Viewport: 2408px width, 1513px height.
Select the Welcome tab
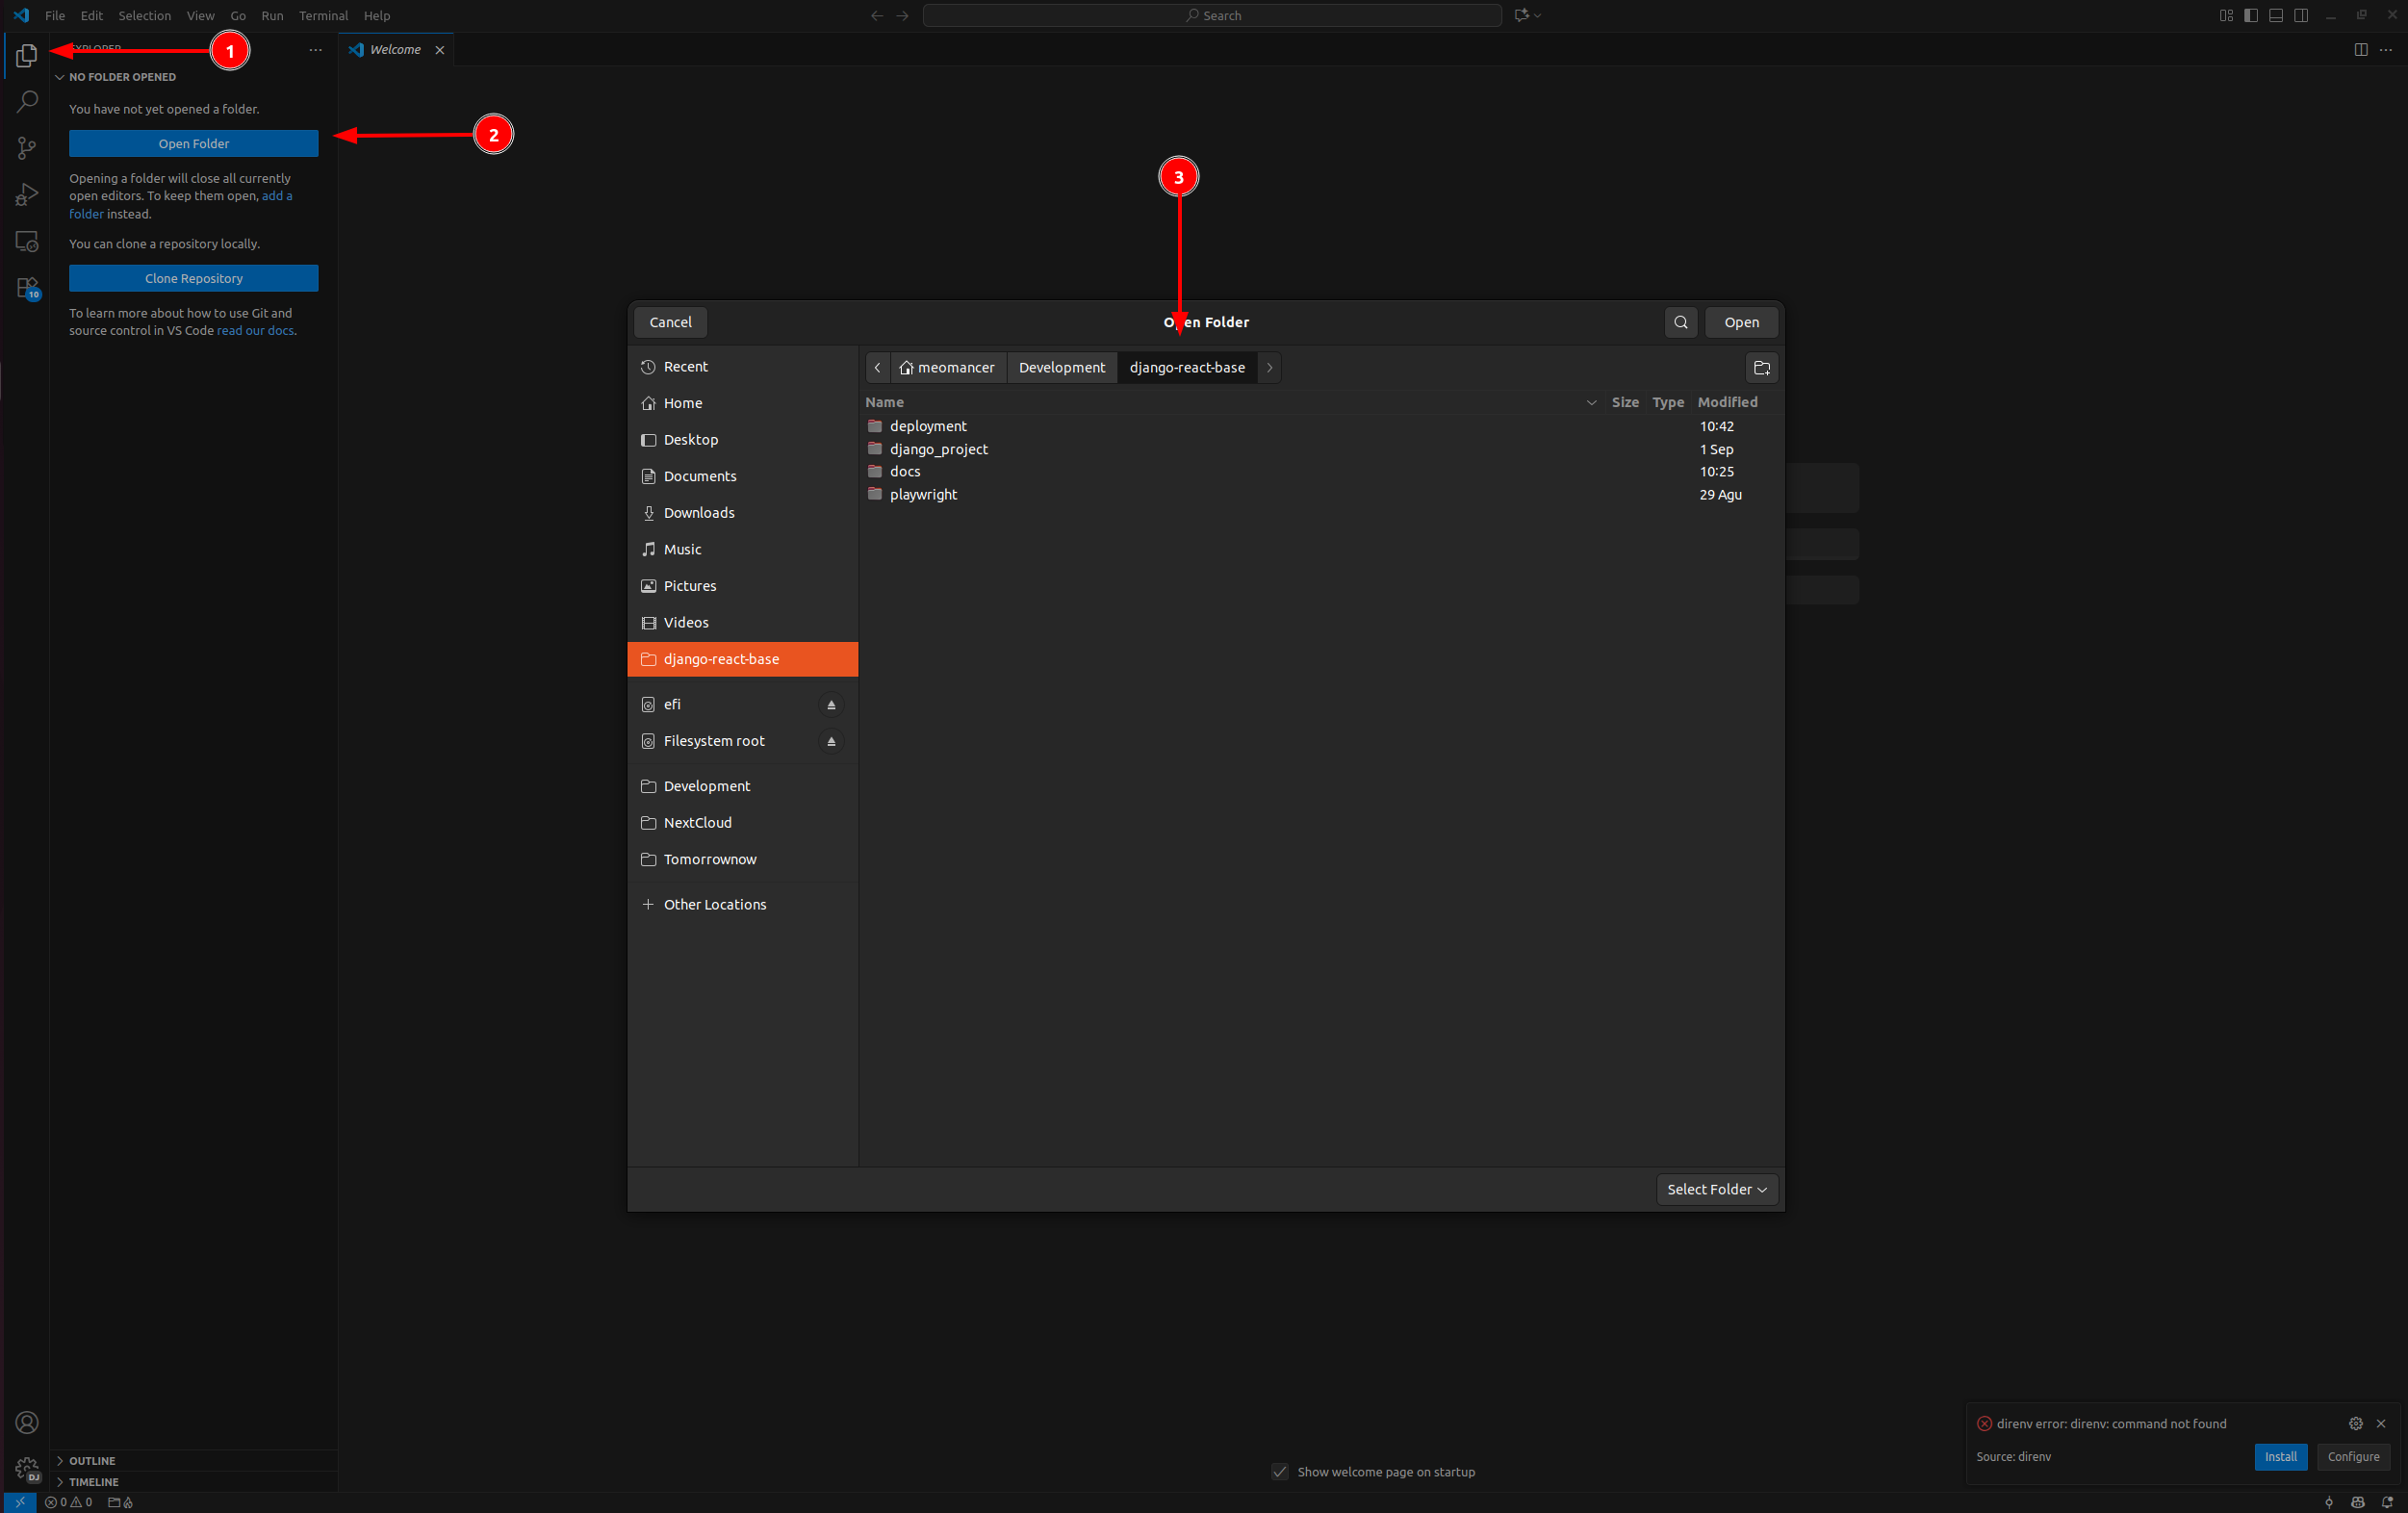coord(395,49)
